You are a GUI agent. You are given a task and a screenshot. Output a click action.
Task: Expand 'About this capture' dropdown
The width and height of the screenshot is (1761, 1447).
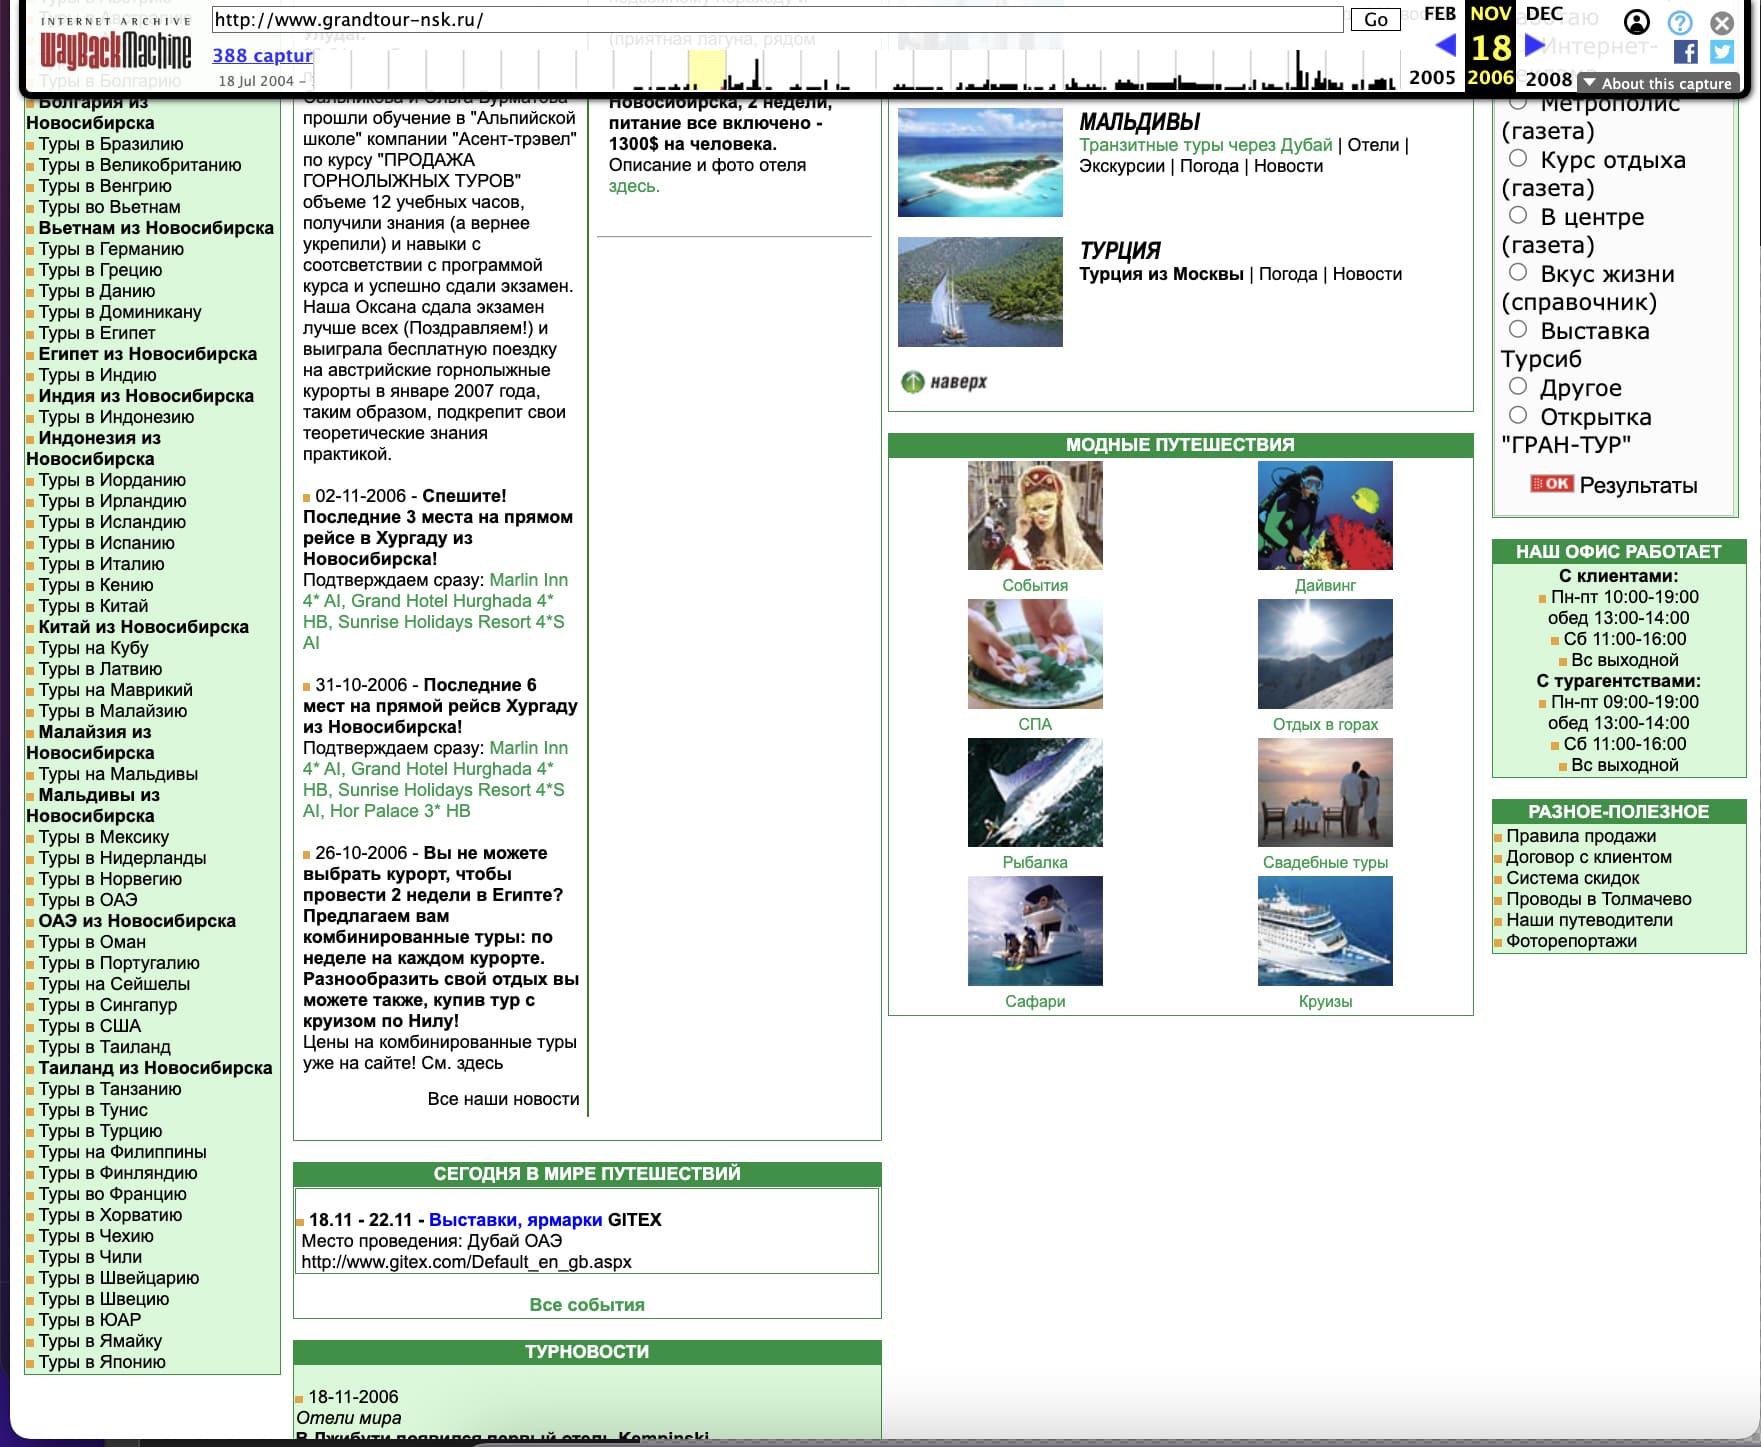pyautogui.click(x=1658, y=84)
